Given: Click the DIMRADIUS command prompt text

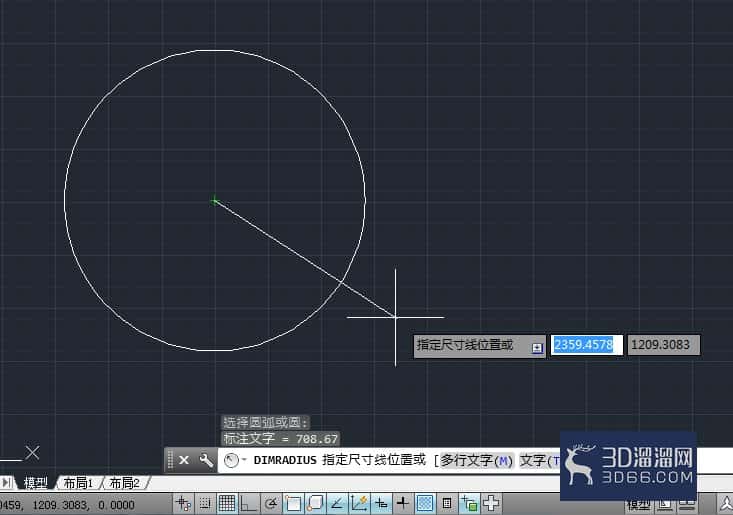Looking at the screenshot, I should pos(285,460).
